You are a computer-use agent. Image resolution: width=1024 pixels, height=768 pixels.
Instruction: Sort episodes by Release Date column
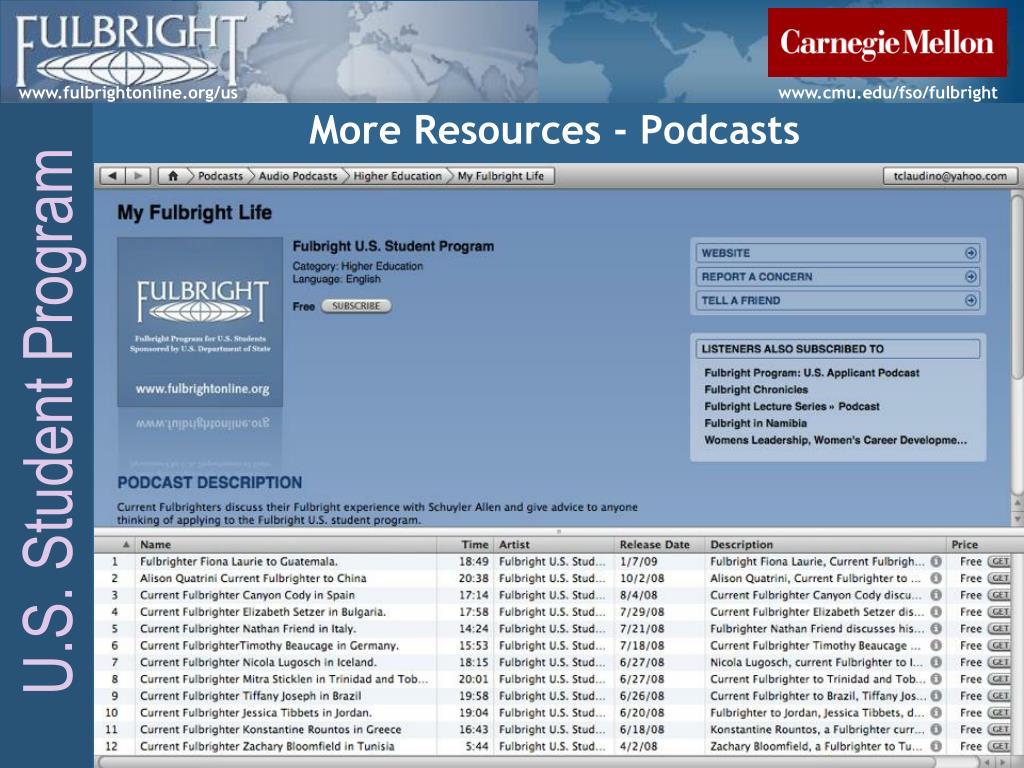pos(660,545)
